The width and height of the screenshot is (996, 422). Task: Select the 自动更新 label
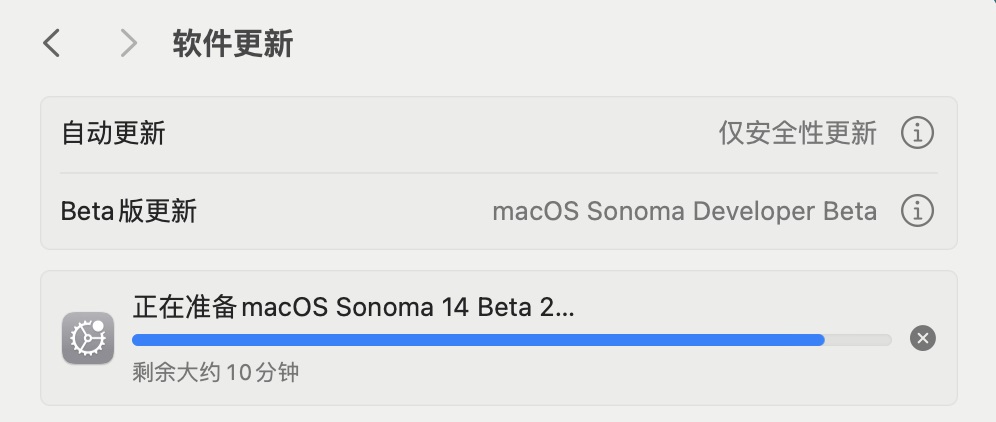(113, 133)
